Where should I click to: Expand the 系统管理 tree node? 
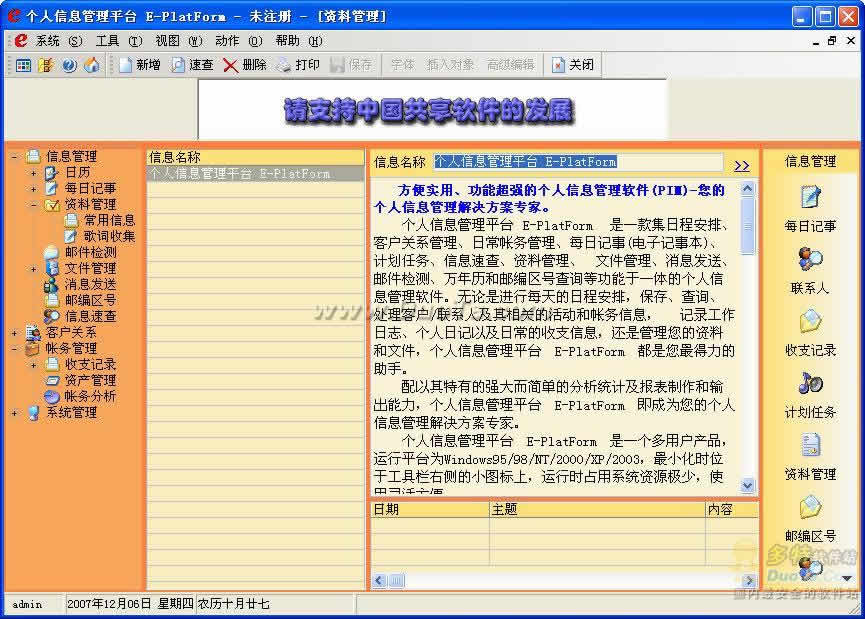[x=15, y=413]
